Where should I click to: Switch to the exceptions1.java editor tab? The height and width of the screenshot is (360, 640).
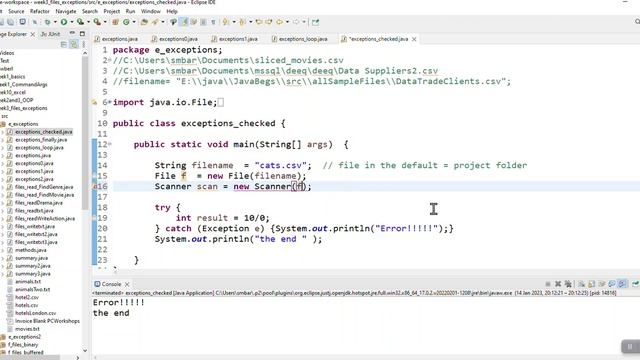[x=235, y=39]
